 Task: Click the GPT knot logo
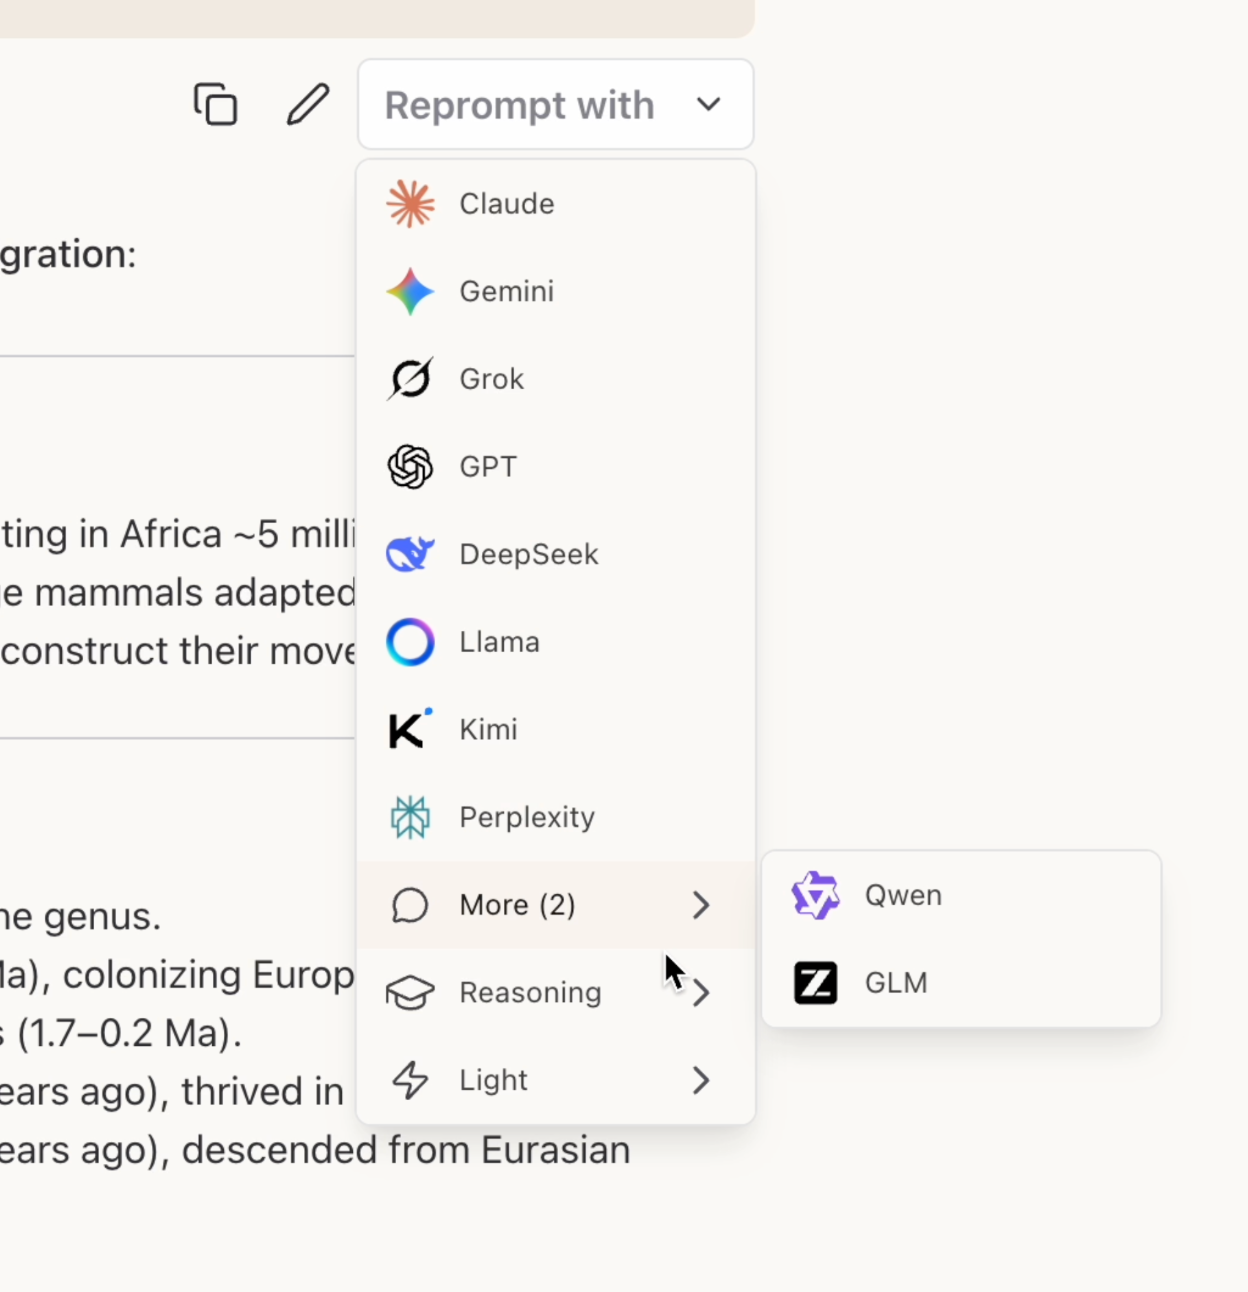410,466
